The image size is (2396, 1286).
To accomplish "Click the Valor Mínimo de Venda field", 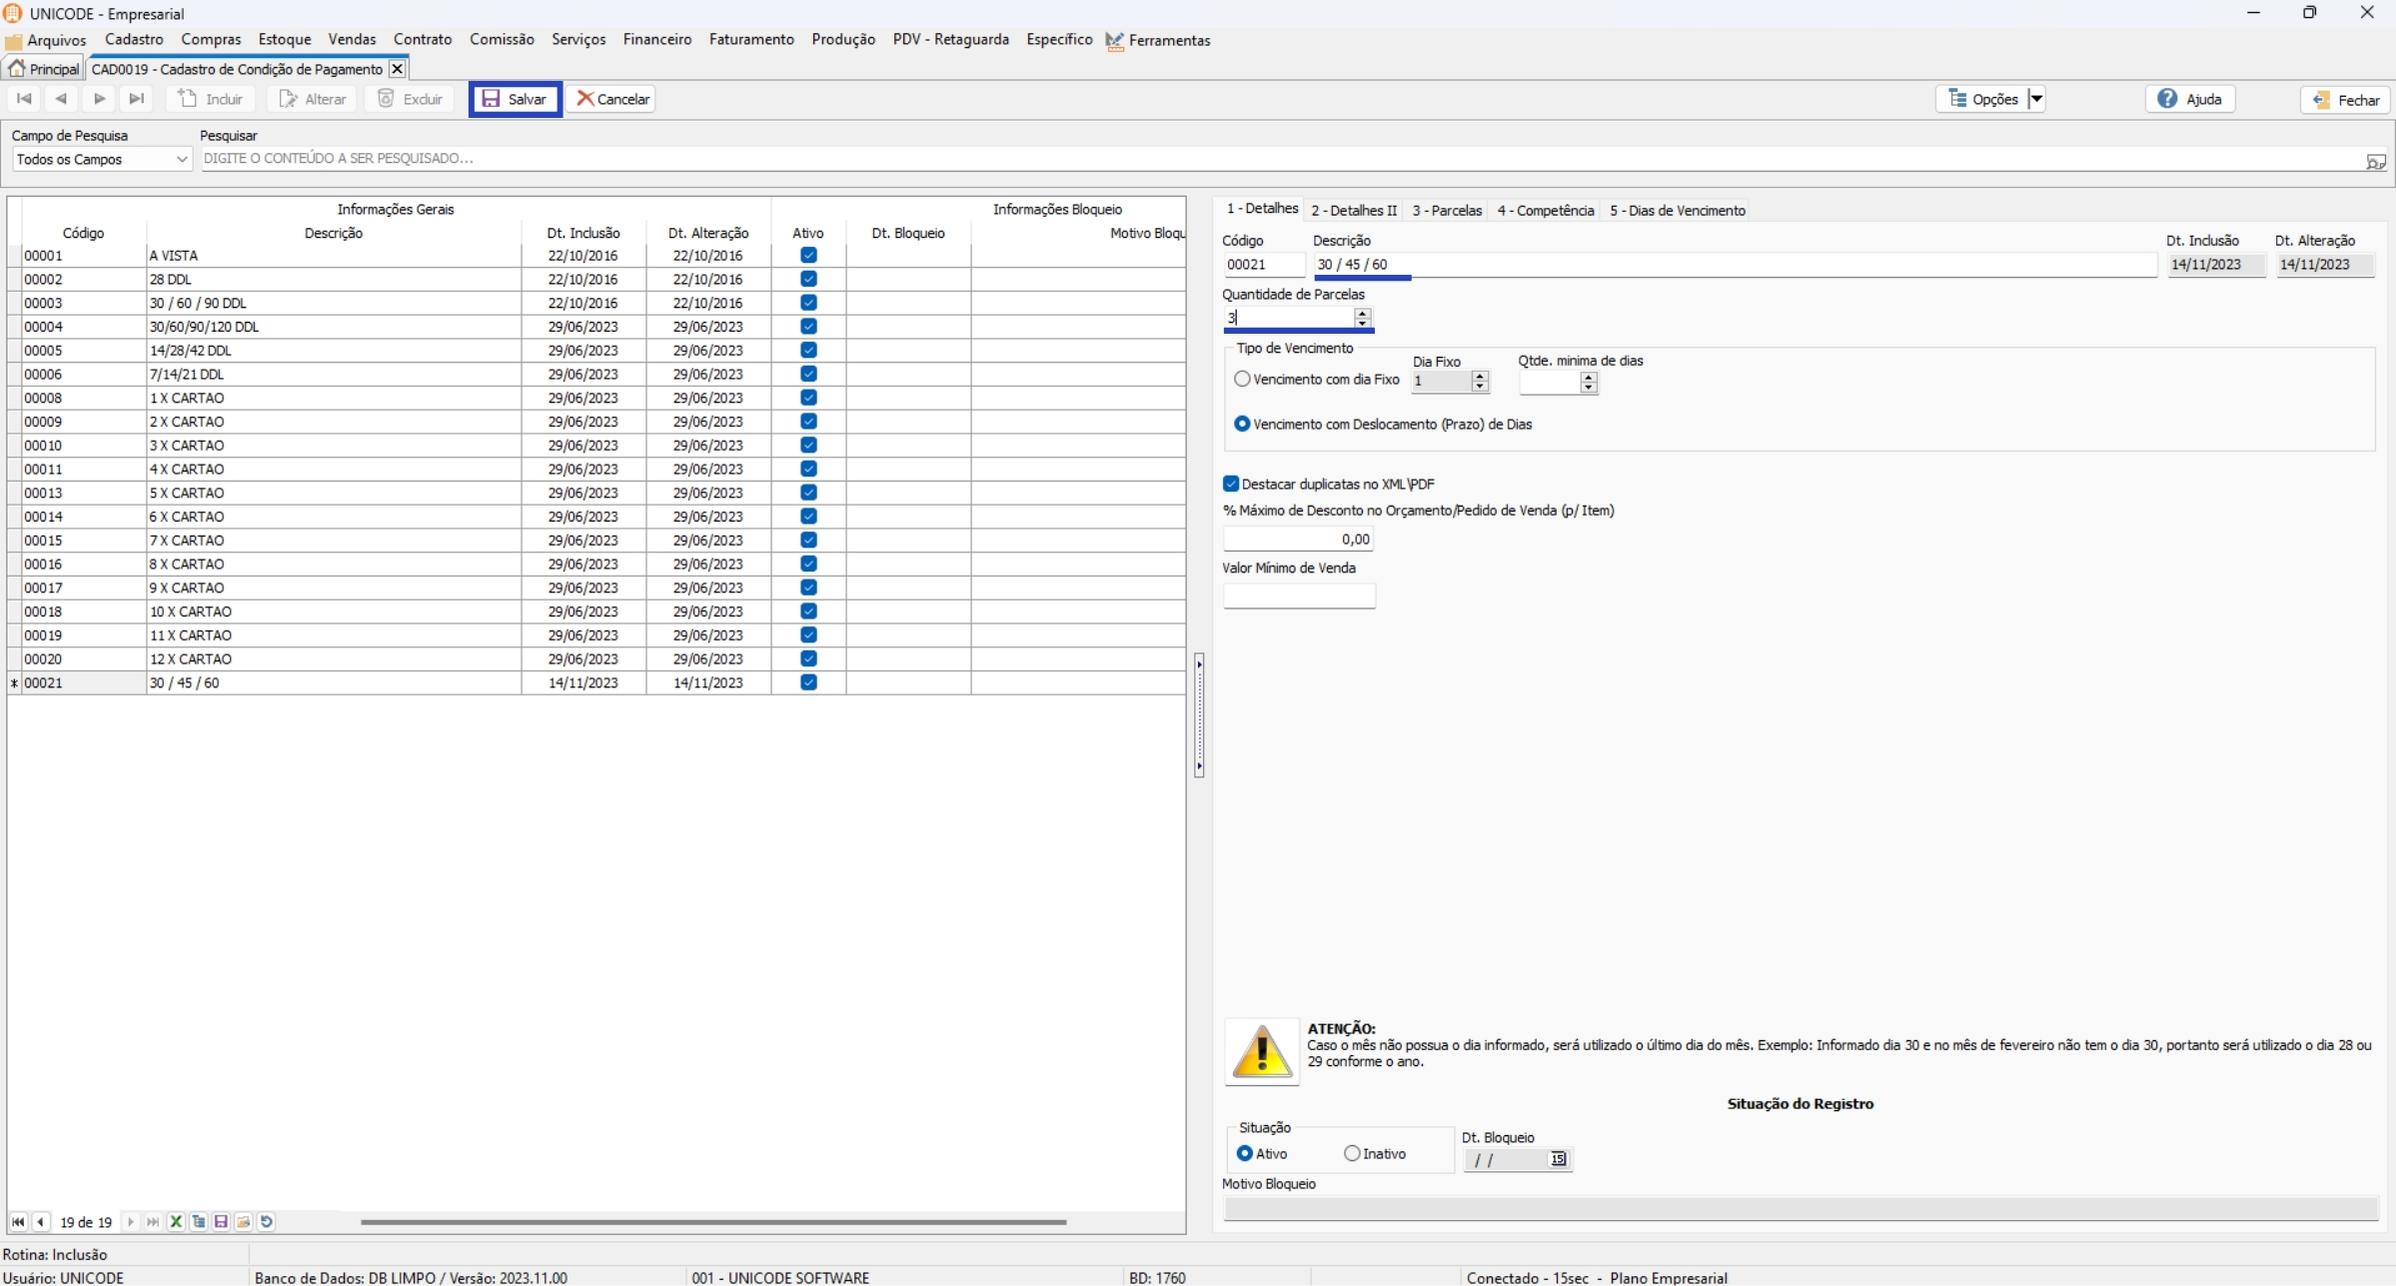I will pos(1298,596).
